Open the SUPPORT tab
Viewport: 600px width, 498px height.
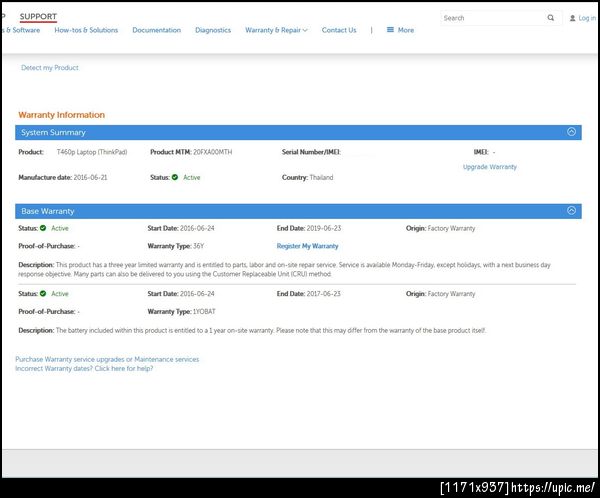click(38, 16)
